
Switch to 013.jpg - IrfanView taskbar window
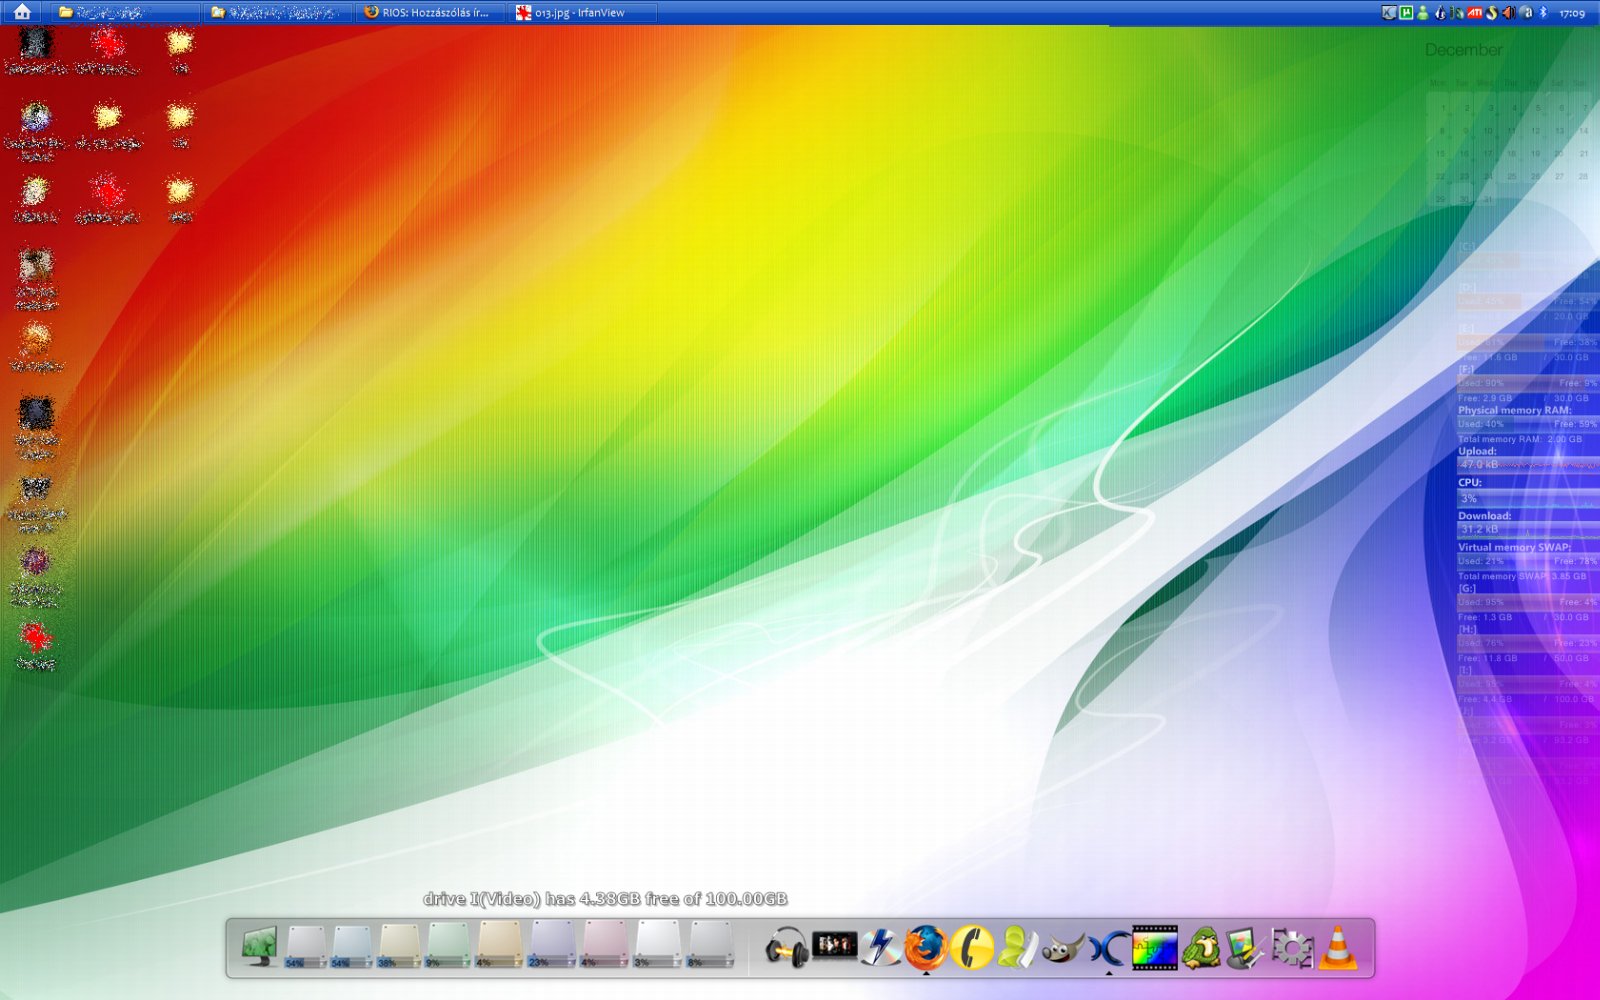(x=584, y=12)
